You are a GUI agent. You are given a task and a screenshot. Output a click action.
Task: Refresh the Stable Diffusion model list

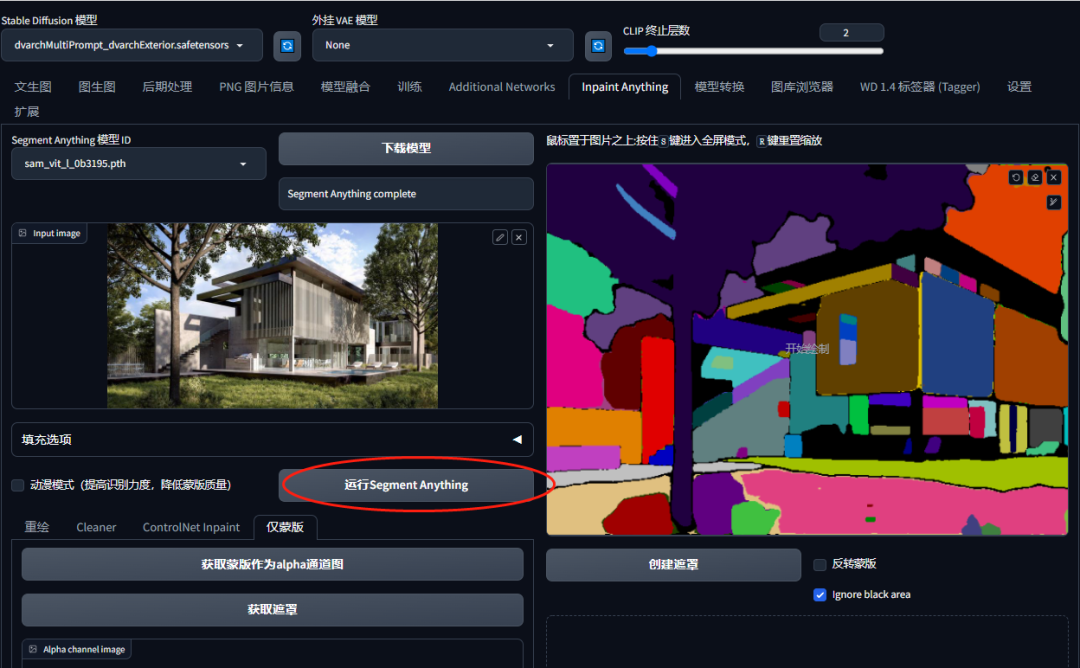click(287, 45)
